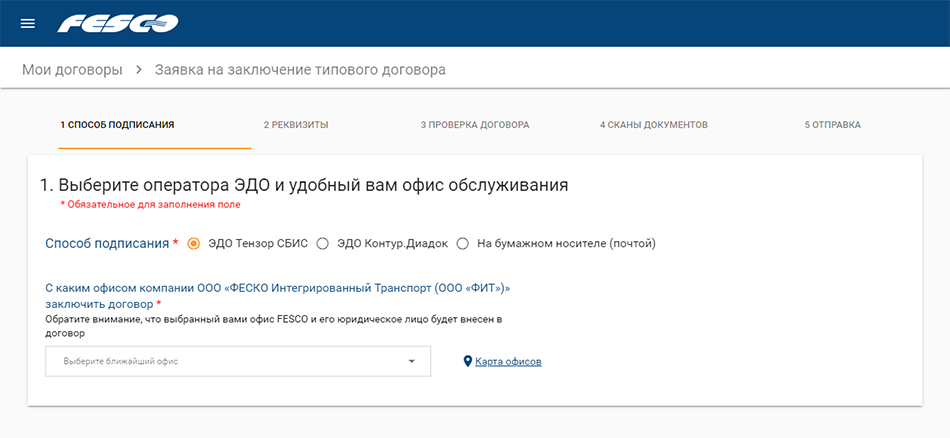Open step 2 Реквизиты tab

(296, 125)
